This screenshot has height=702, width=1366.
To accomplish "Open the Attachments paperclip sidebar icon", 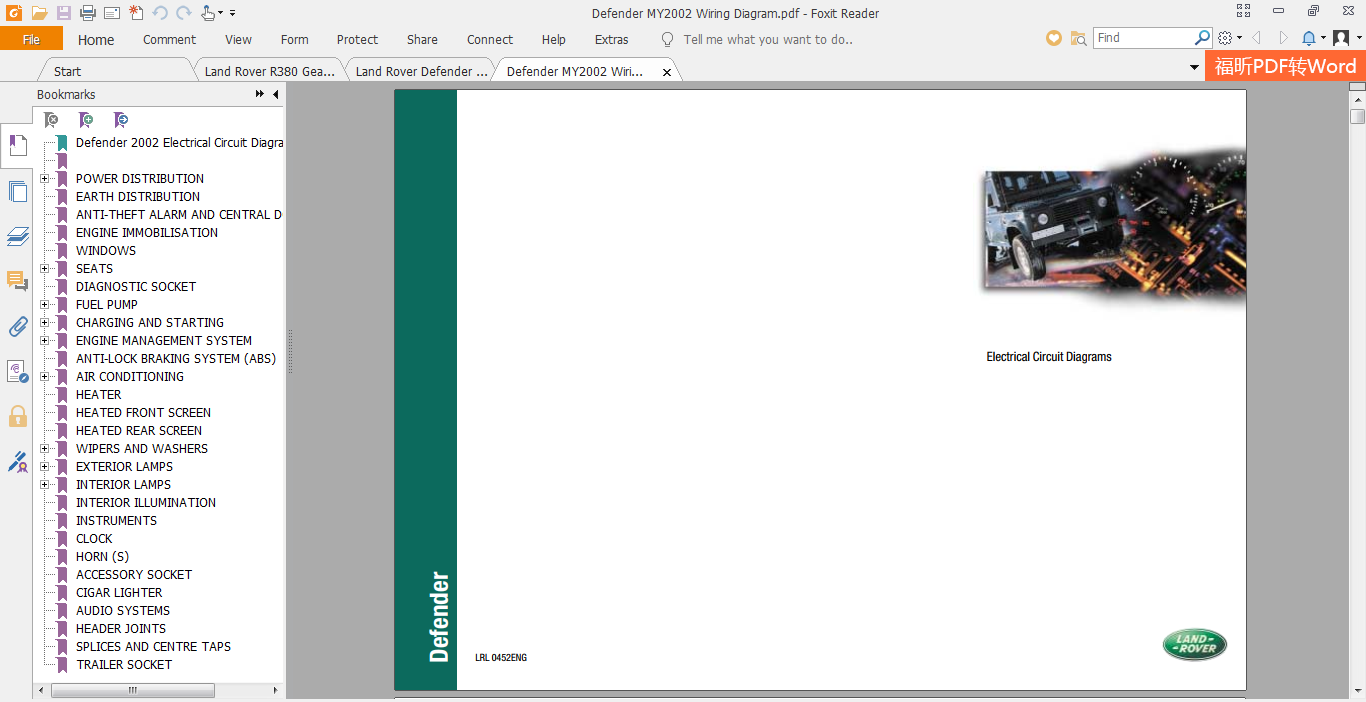I will (17, 327).
